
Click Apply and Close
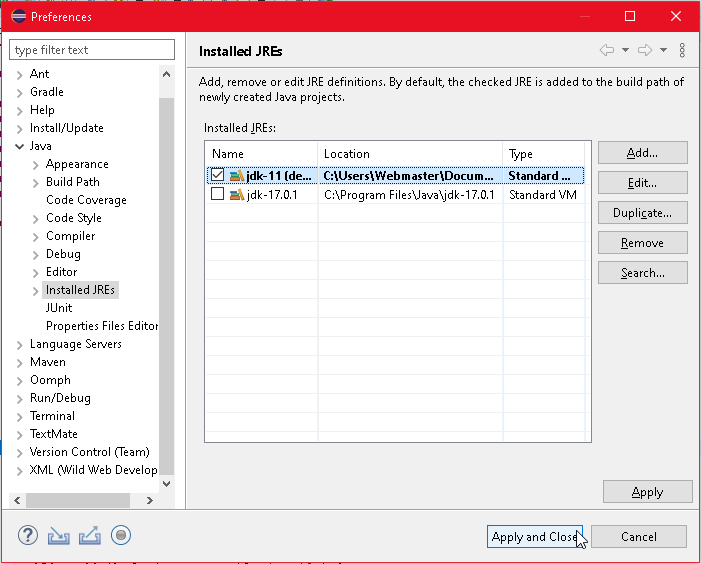[x=535, y=537]
